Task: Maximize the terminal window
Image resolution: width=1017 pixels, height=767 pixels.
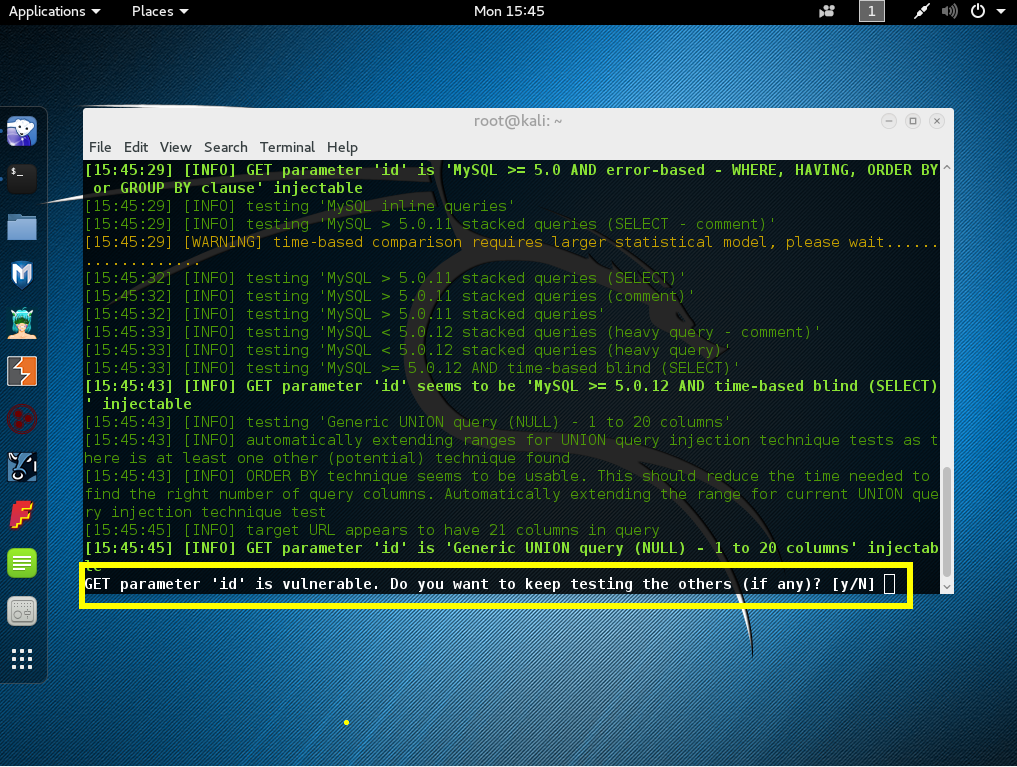Action: click(x=913, y=121)
